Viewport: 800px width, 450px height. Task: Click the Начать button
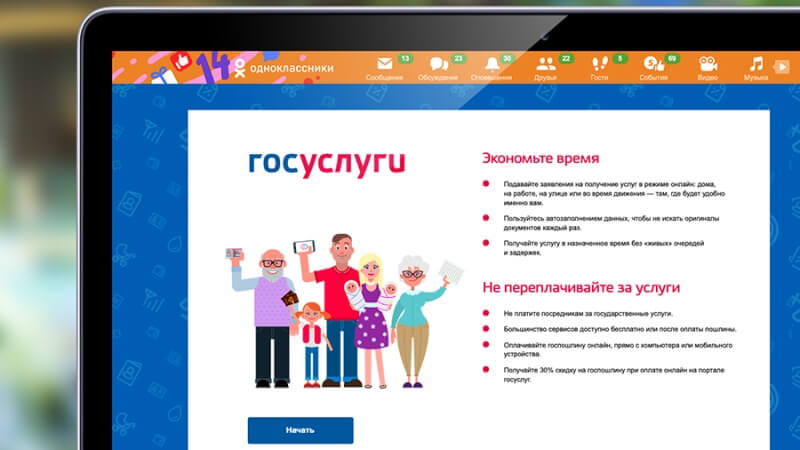(301, 430)
